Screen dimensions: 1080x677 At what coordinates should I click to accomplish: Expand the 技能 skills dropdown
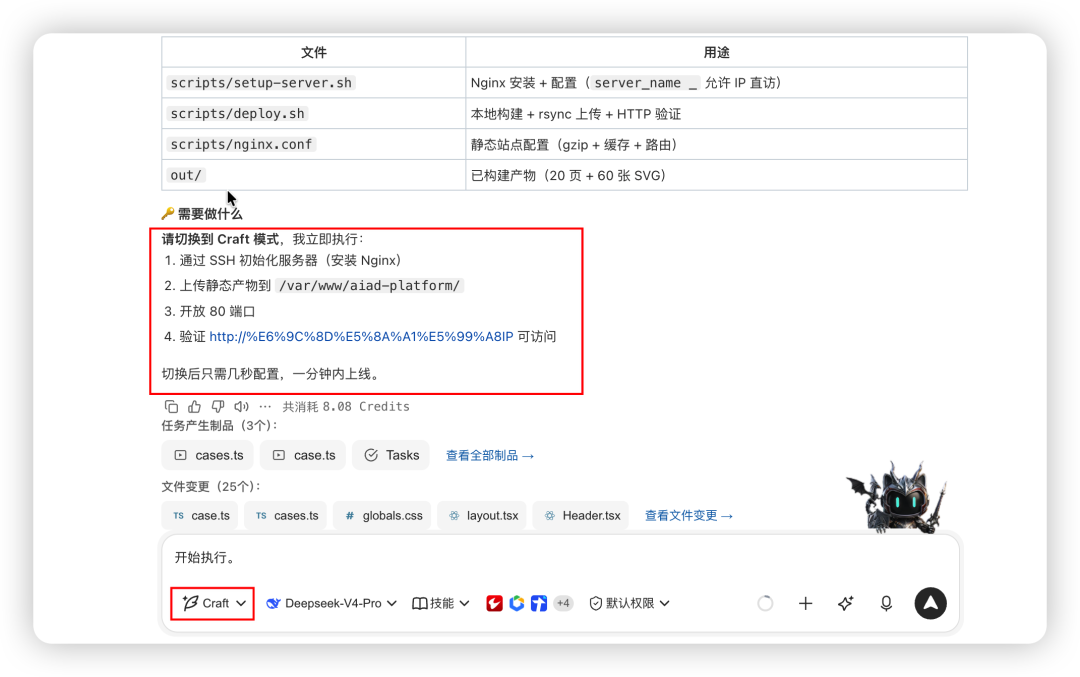(440, 603)
